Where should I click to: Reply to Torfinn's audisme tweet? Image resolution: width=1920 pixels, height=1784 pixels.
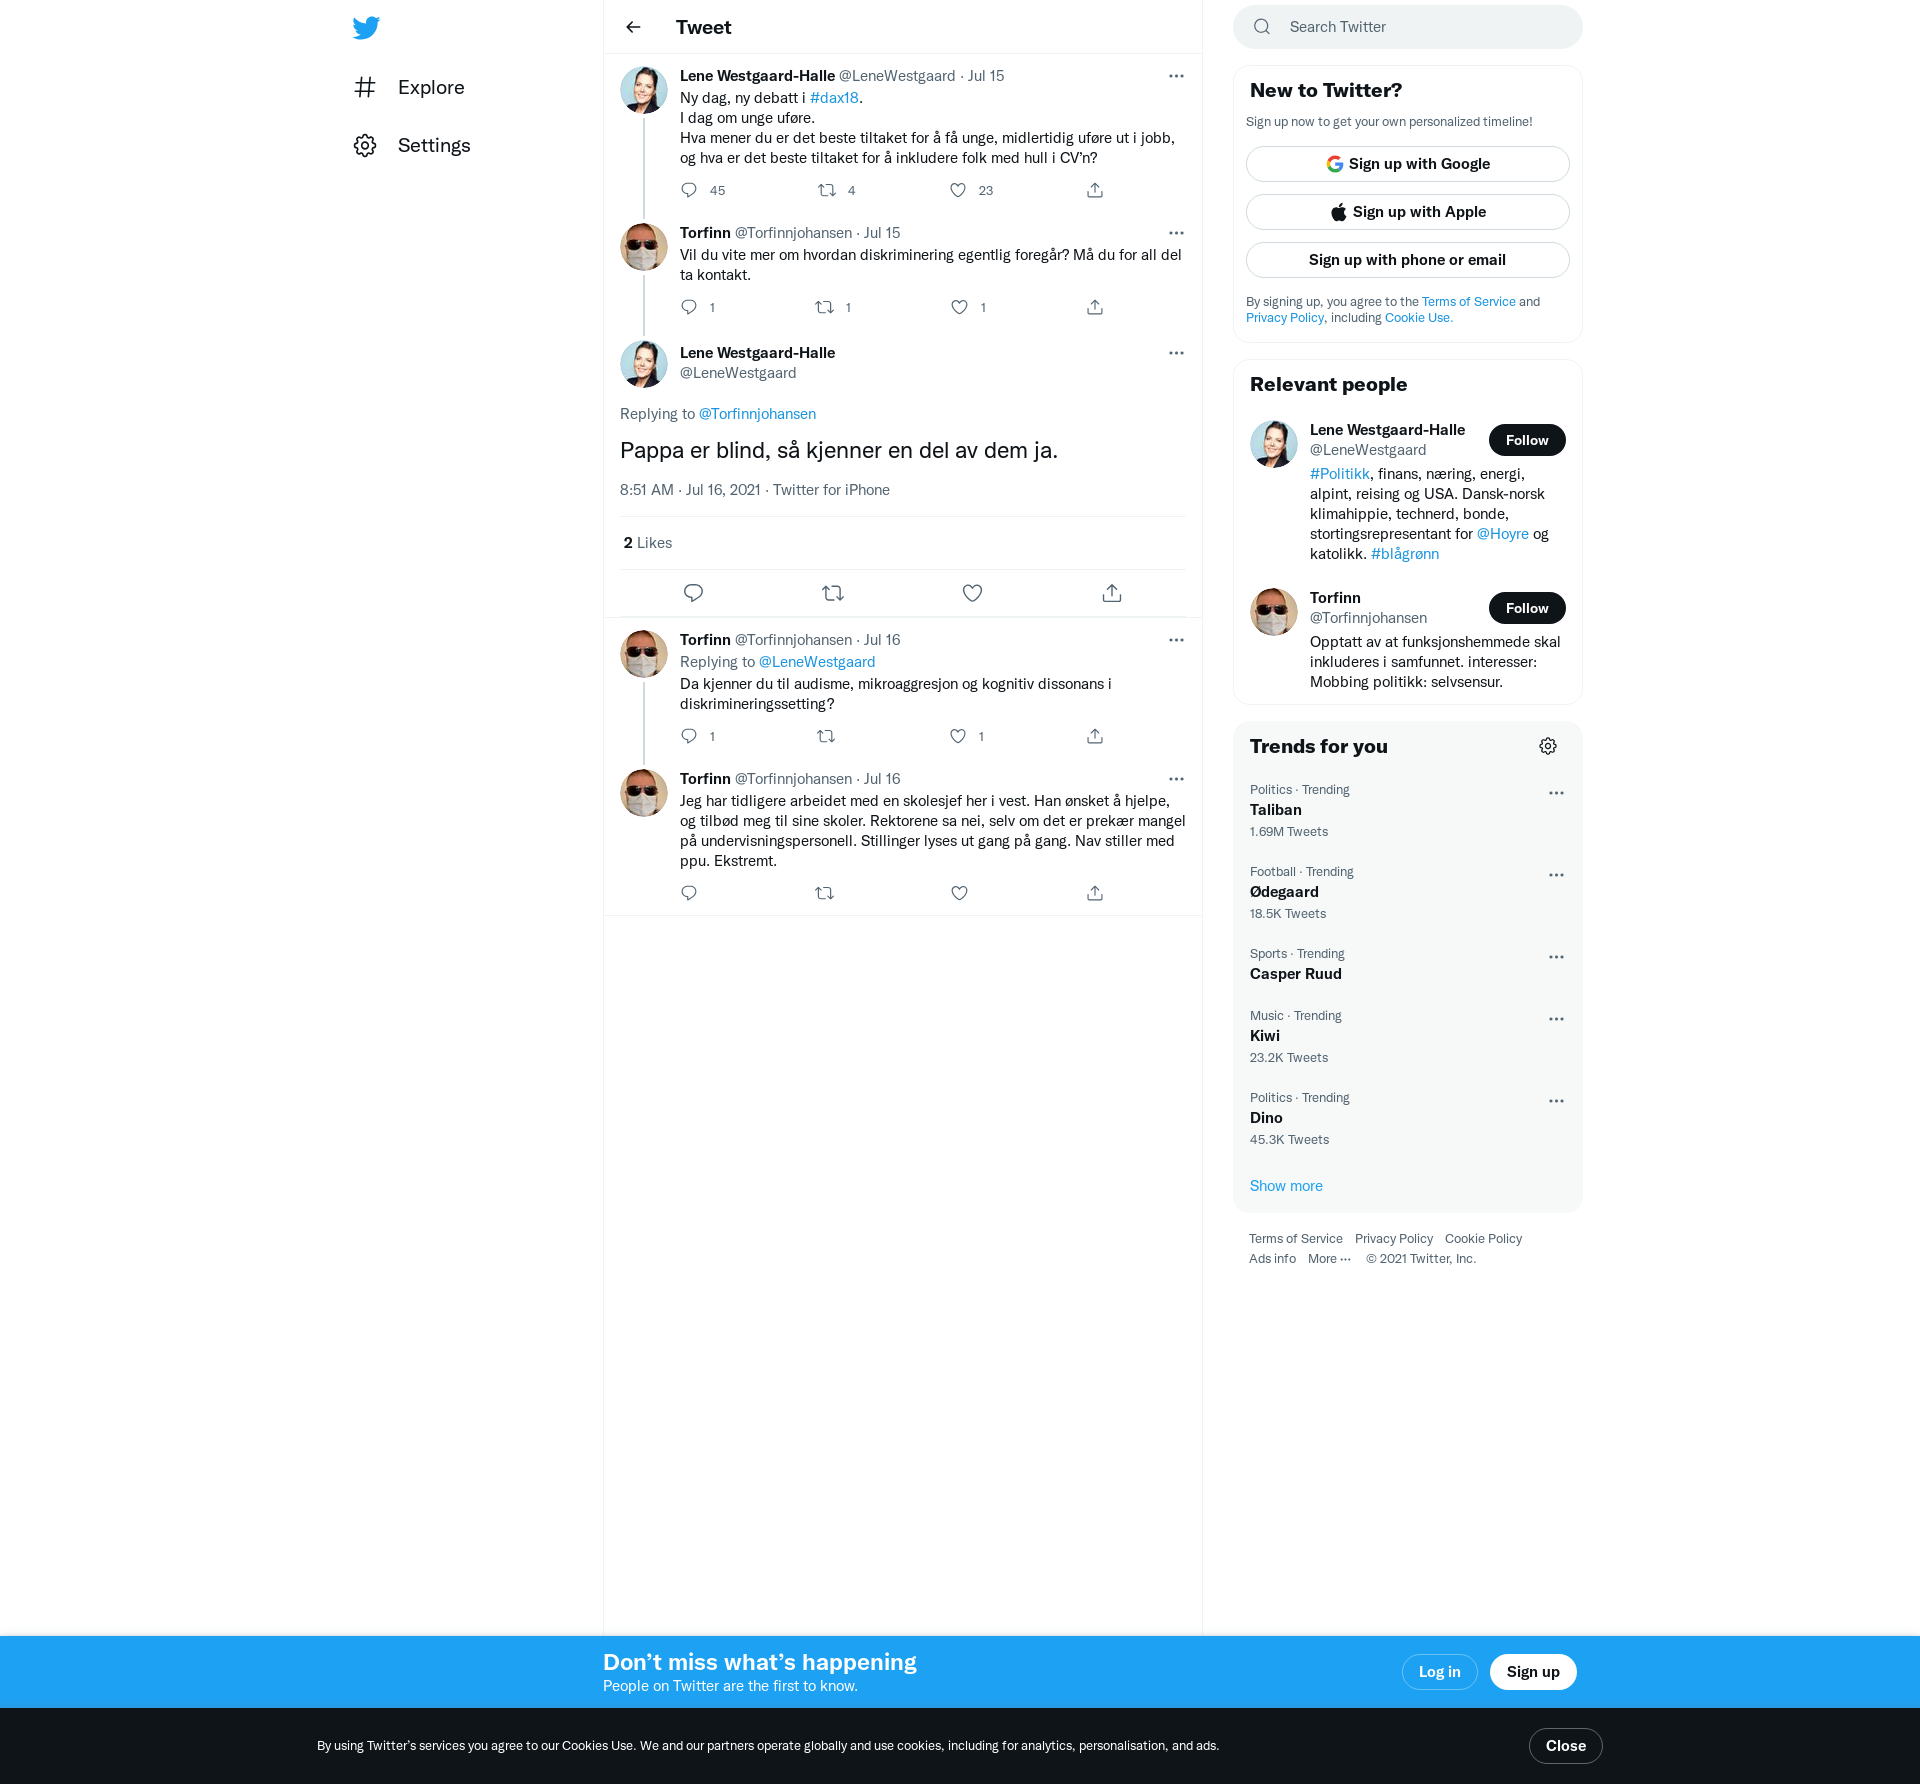pyautogui.click(x=689, y=736)
